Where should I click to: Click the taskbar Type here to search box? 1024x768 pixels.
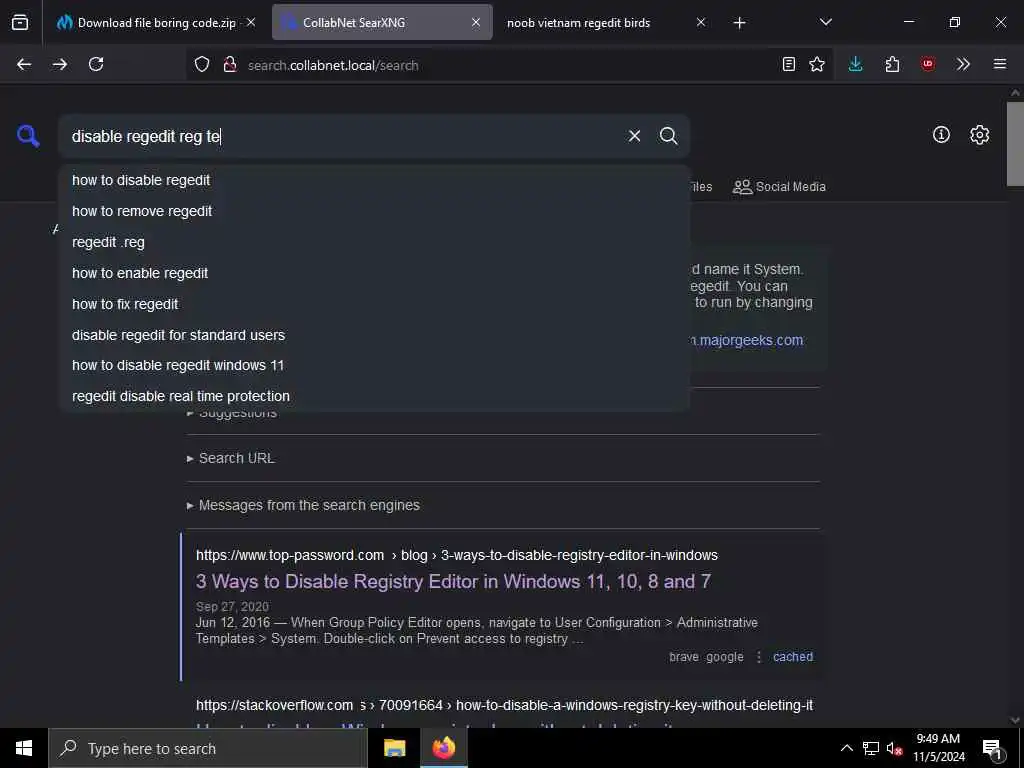coord(208,748)
